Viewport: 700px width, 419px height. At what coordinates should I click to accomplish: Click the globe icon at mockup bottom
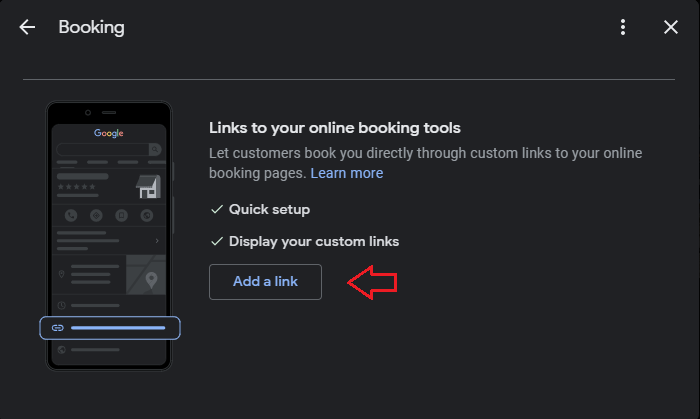pyautogui.click(x=62, y=349)
